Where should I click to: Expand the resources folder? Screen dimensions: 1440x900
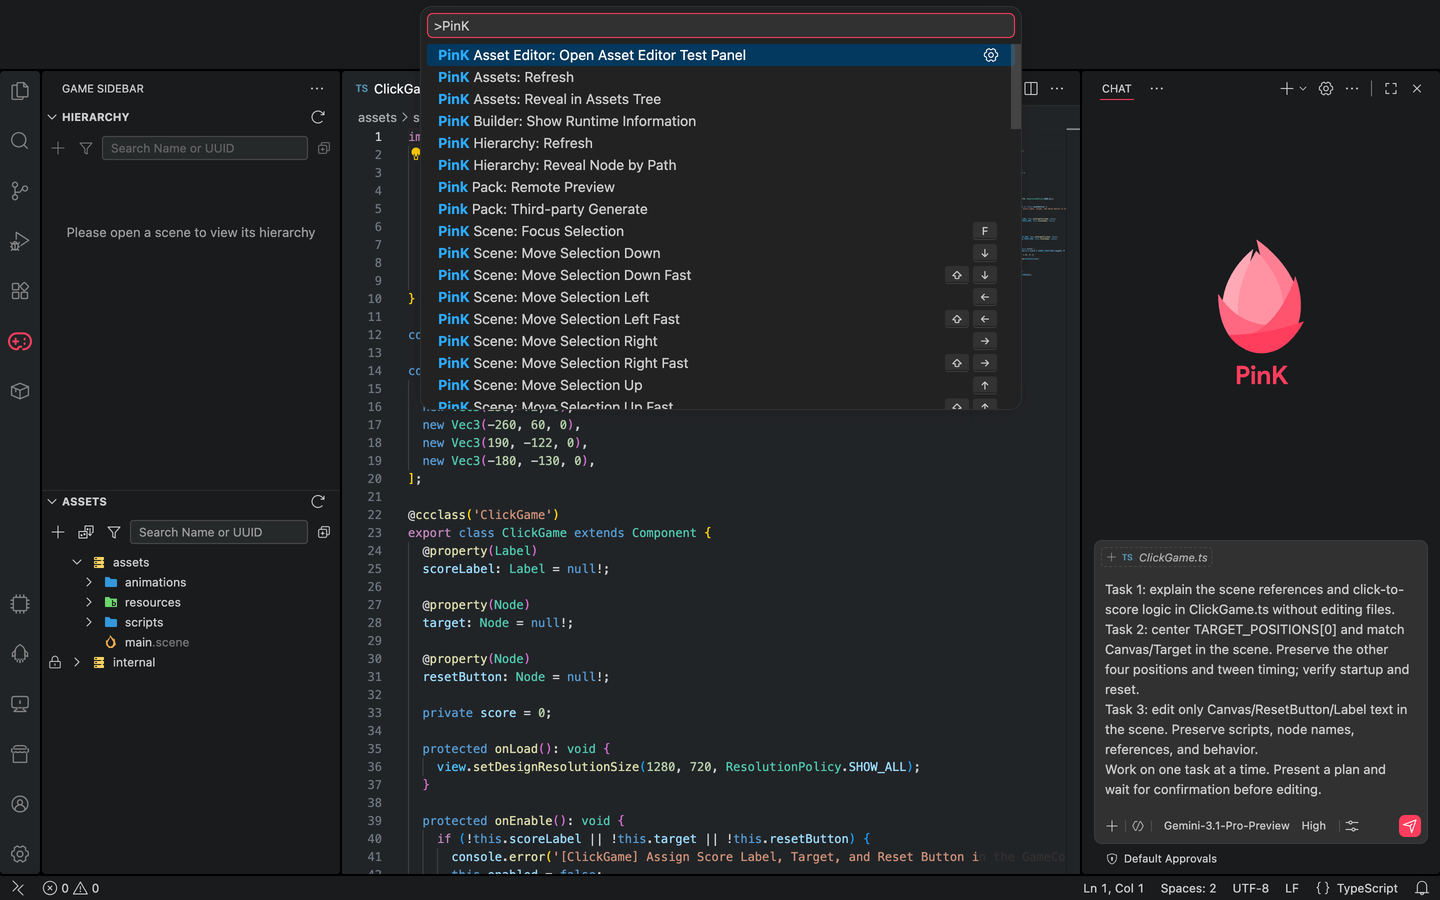point(89,602)
